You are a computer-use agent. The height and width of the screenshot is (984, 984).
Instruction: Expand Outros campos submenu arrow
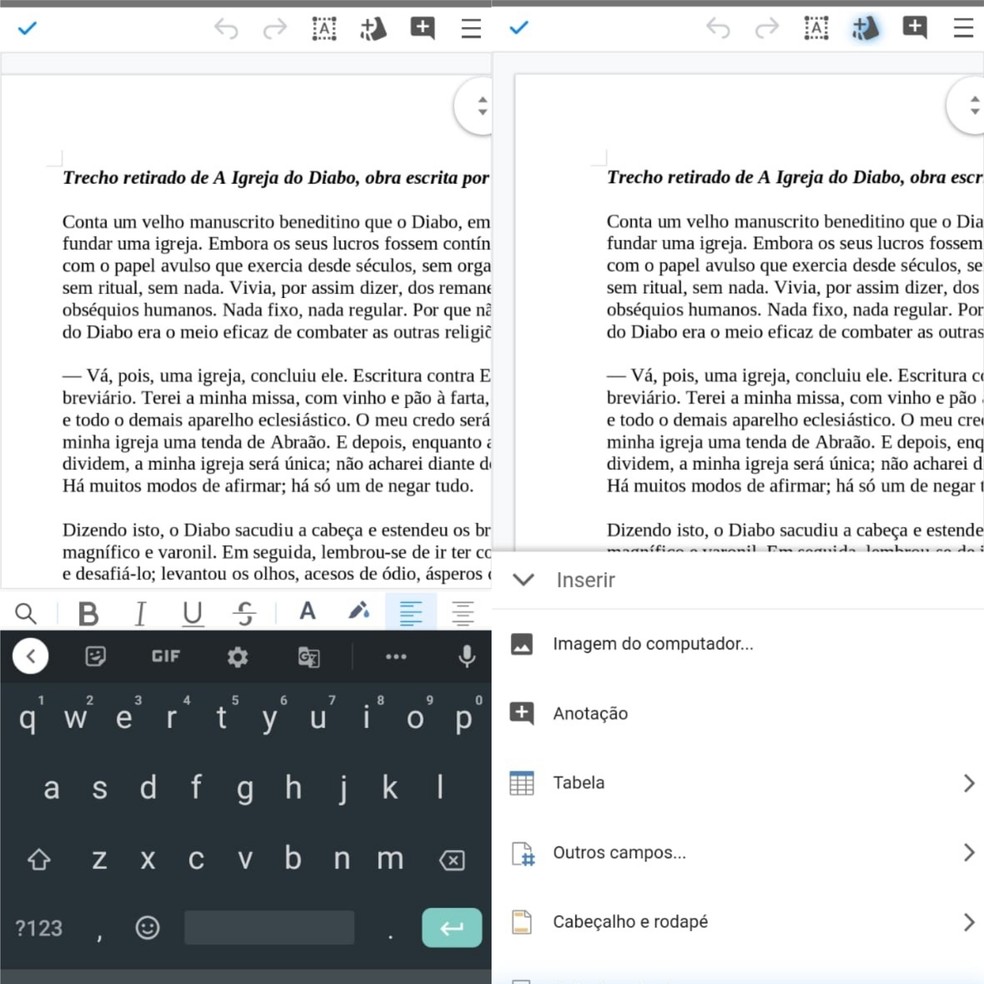point(969,852)
